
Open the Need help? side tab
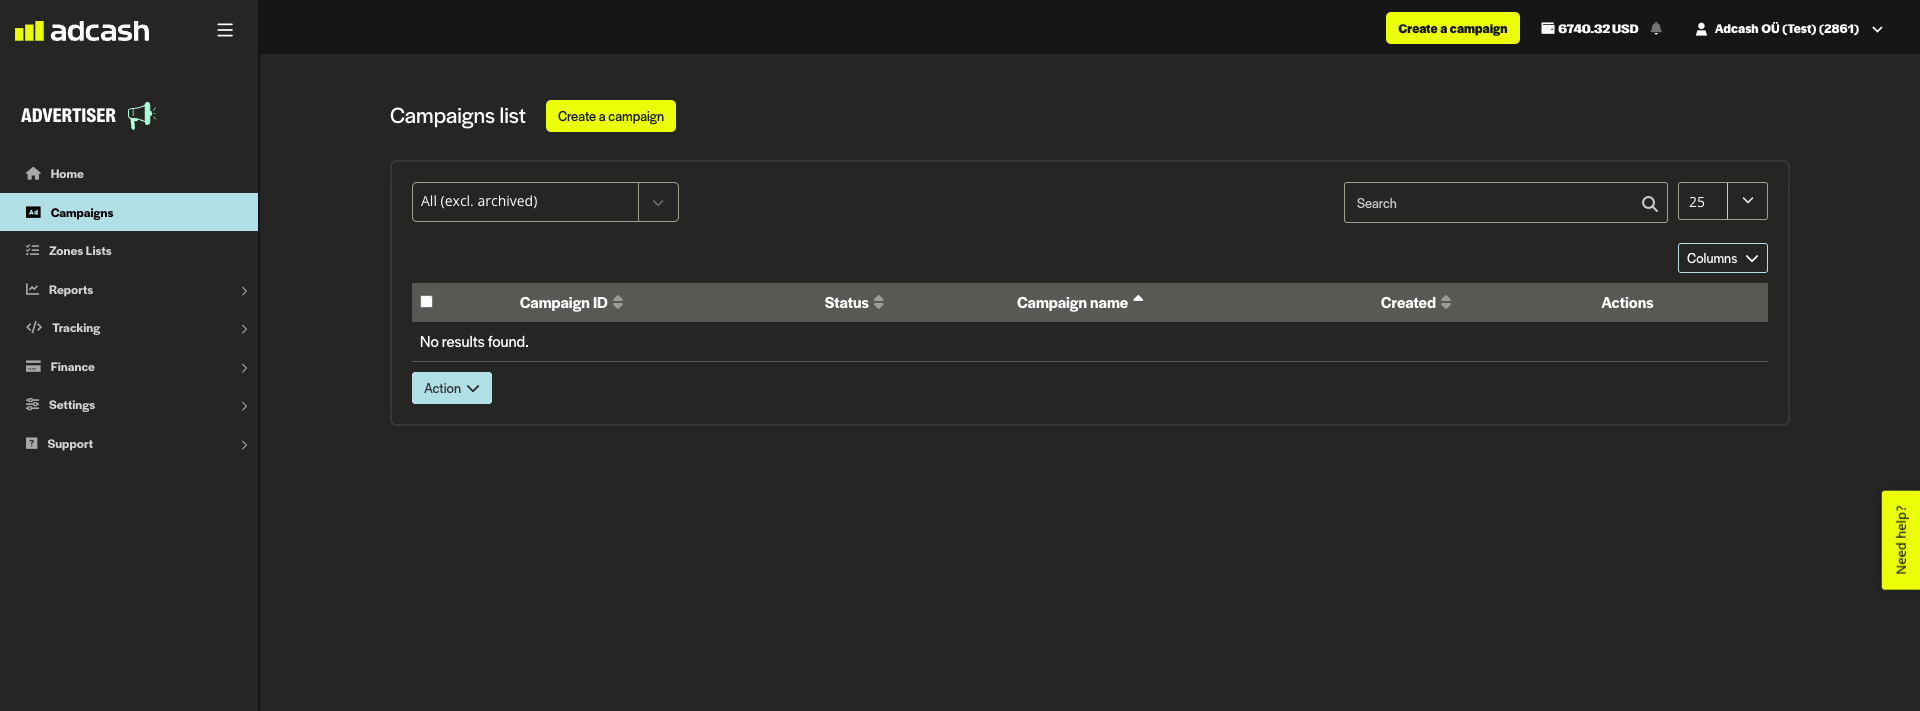pos(1900,540)
